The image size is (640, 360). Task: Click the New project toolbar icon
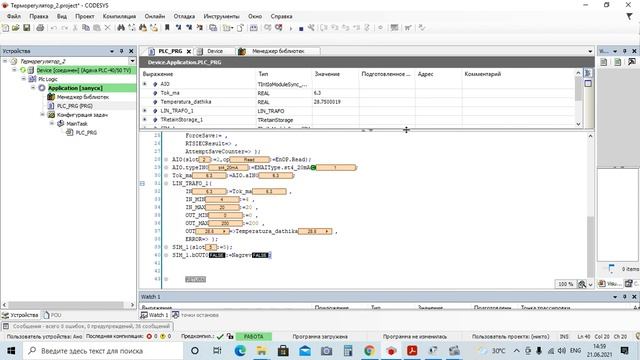tap(5, 28)
